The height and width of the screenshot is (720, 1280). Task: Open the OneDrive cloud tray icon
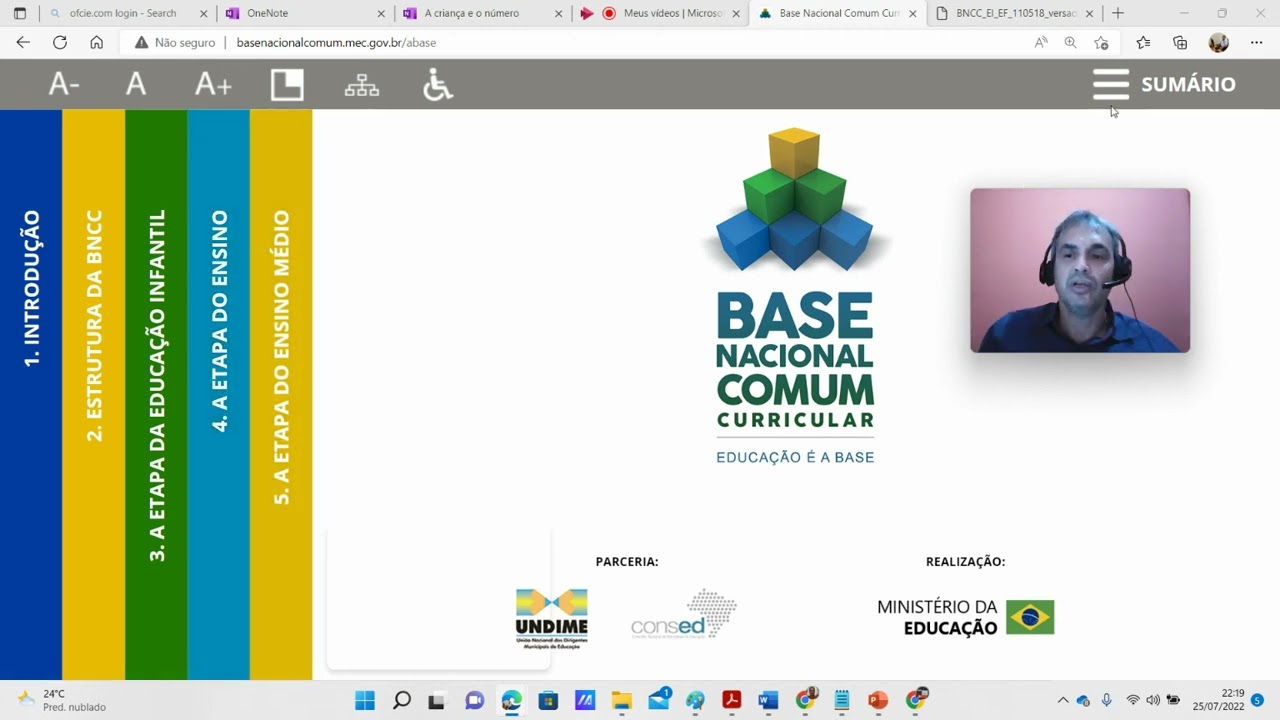1083,700
